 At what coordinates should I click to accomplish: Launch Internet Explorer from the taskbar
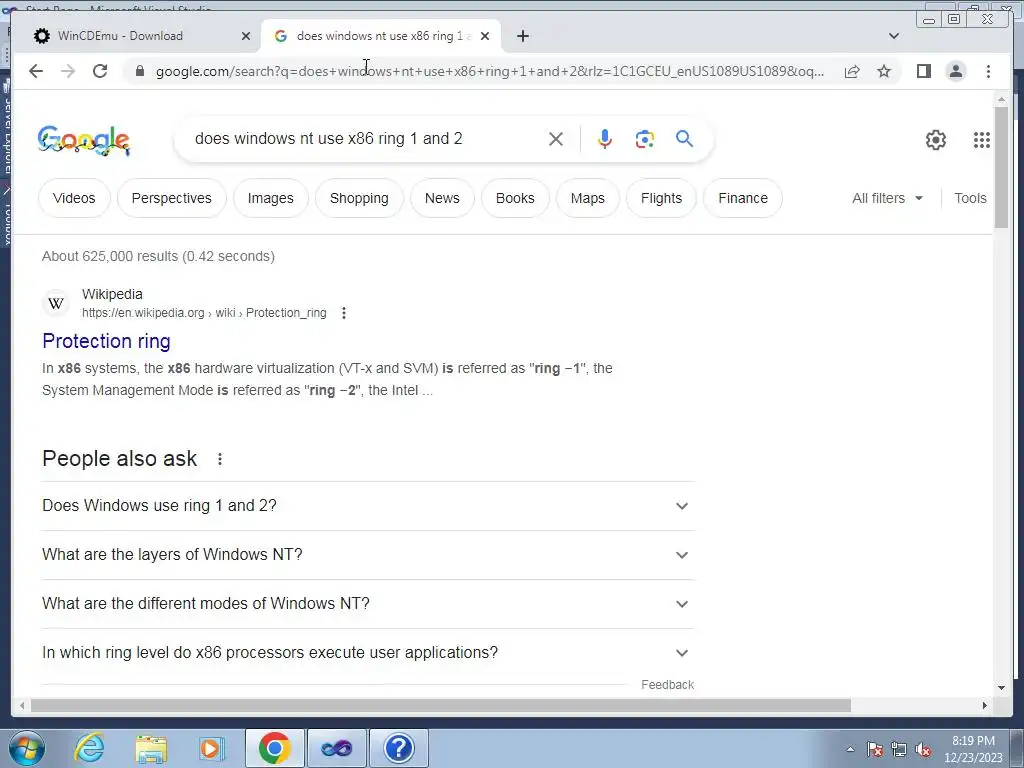[89, 748]
